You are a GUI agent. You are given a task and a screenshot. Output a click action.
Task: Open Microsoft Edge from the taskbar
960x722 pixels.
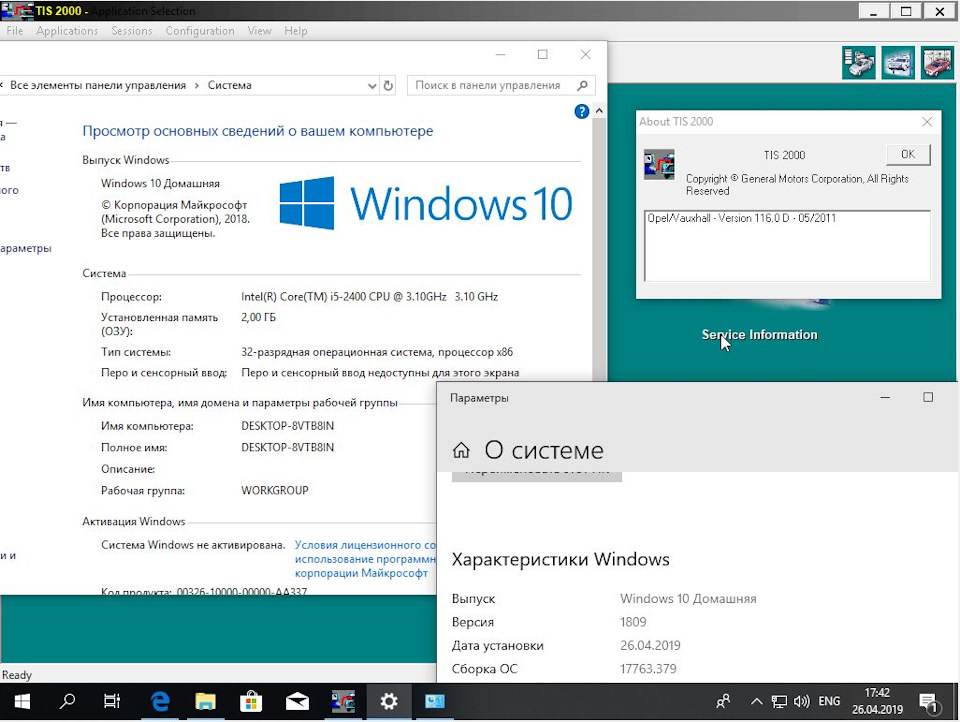(x=159, y=701)
